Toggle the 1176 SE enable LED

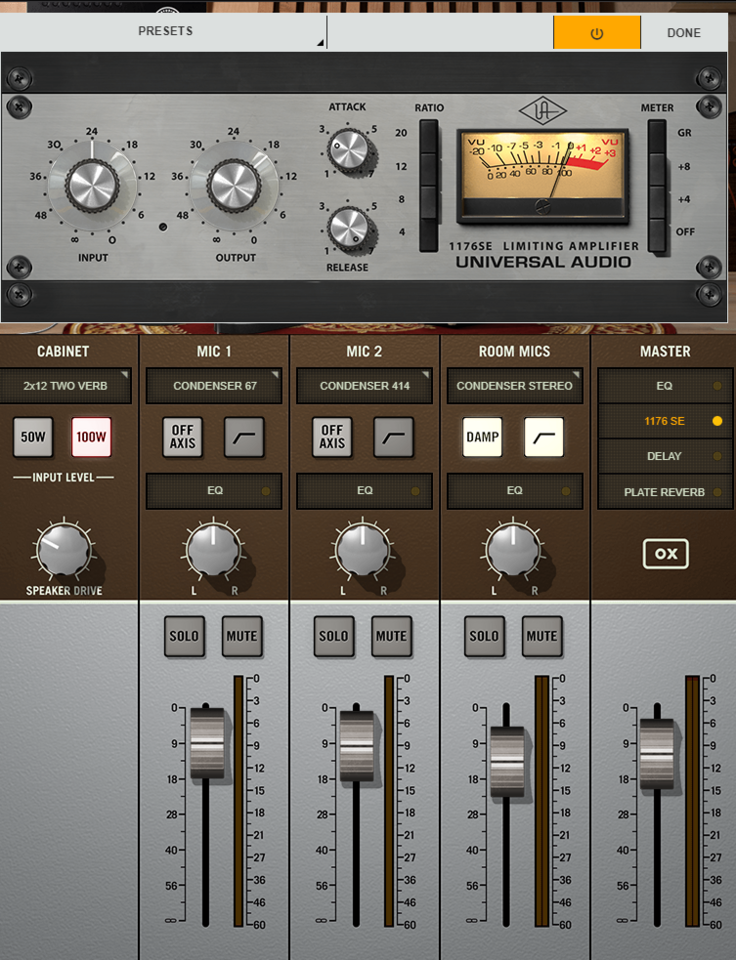pyautogui.click(x=717, y=421)
